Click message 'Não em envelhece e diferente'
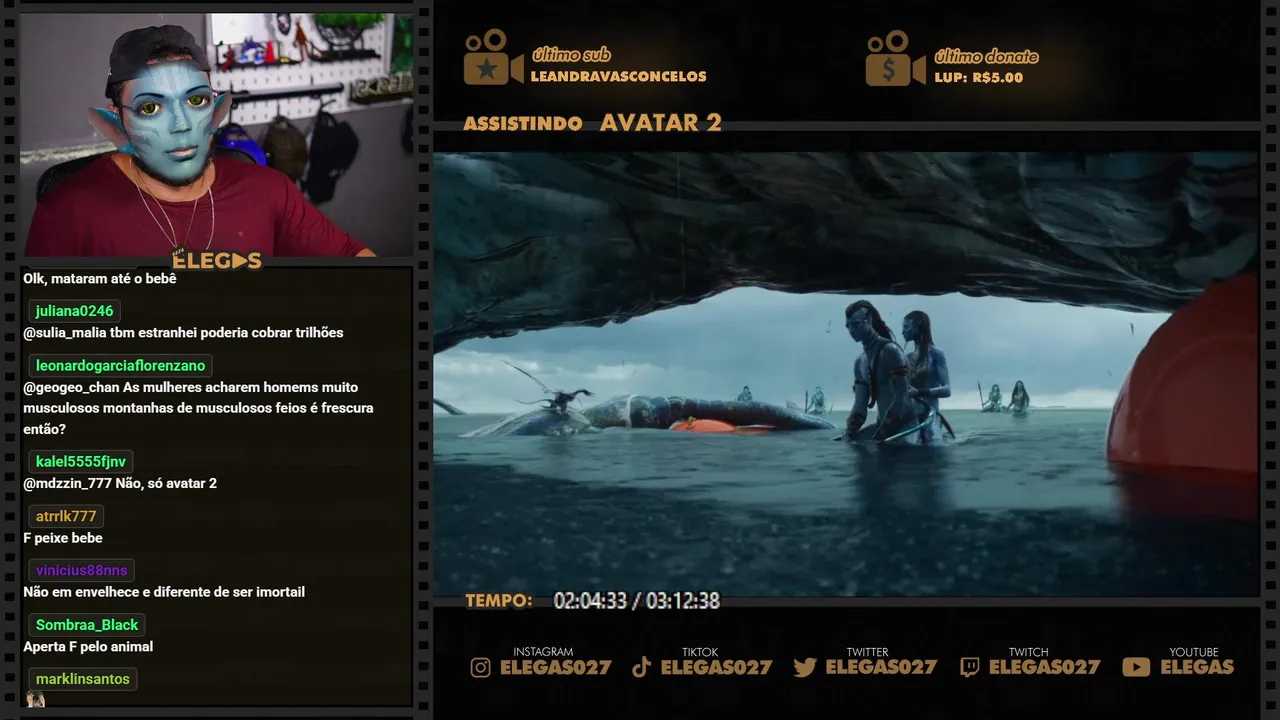The width and height of the screenshot is (1280, 720). click(x=164, y=592)
